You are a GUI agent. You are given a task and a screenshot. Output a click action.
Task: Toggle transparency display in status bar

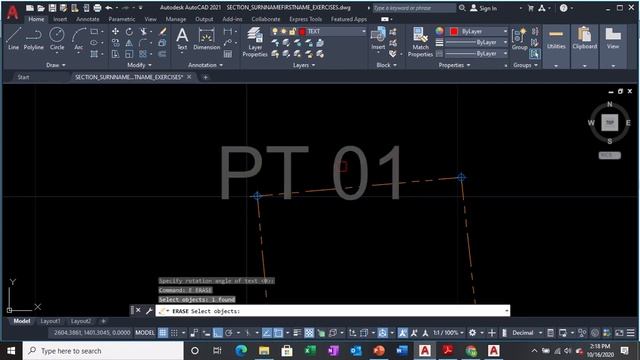coord(309,333)
